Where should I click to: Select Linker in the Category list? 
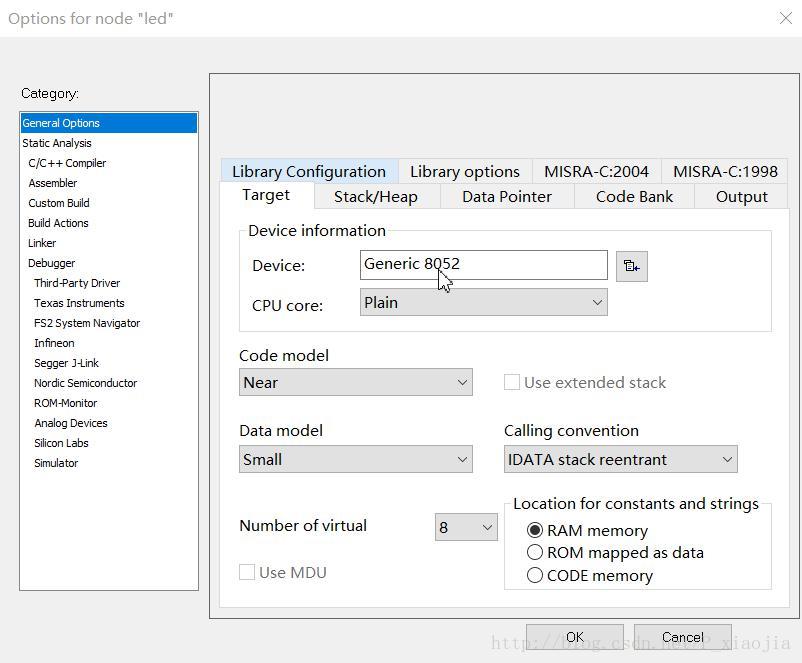tap(42, 243)
